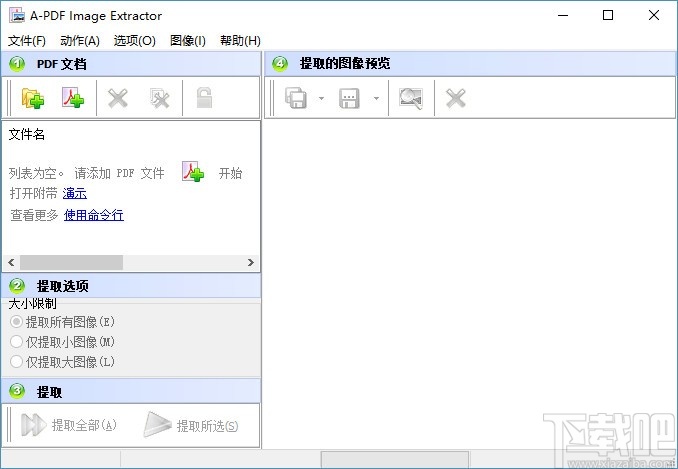
Task: Click the 提取选项 section header
Action: click(x=131, y=286)
